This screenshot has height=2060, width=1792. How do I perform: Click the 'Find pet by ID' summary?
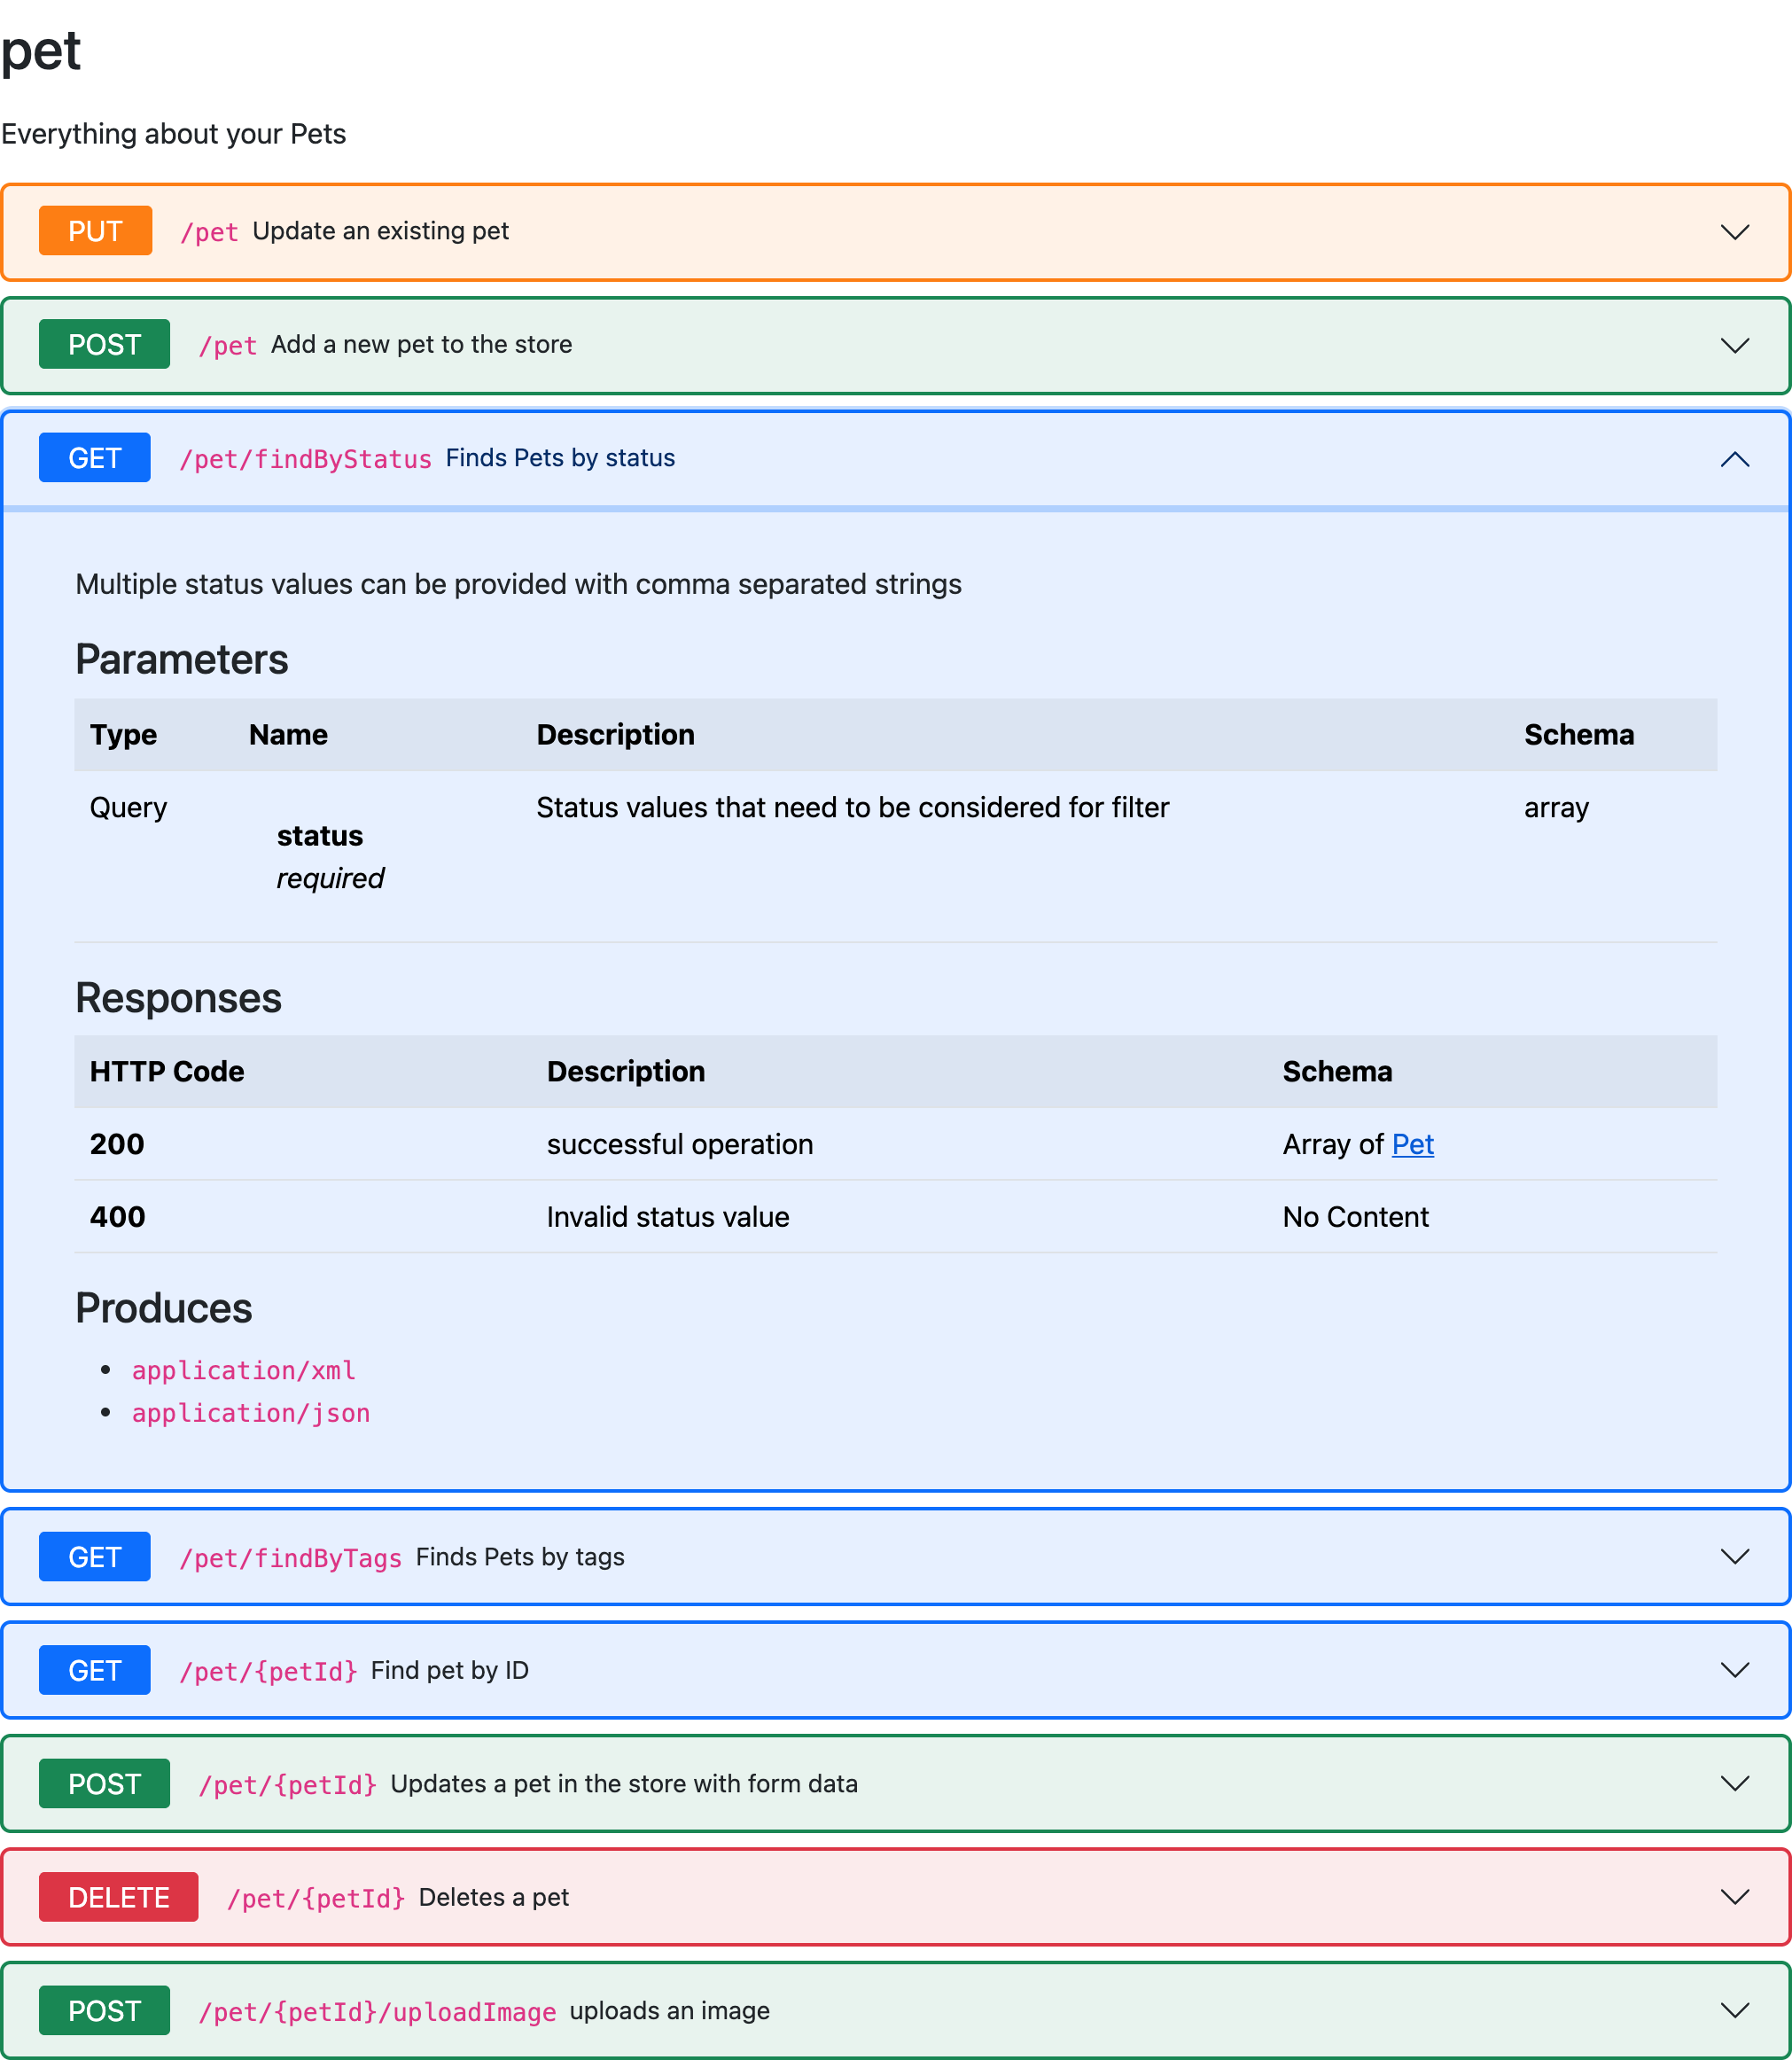(449, 1670)
